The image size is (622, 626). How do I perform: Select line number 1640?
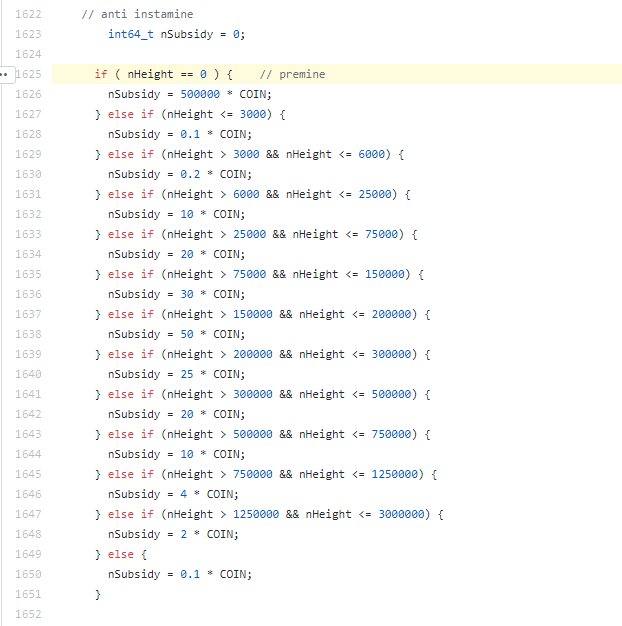click(28, 374)
